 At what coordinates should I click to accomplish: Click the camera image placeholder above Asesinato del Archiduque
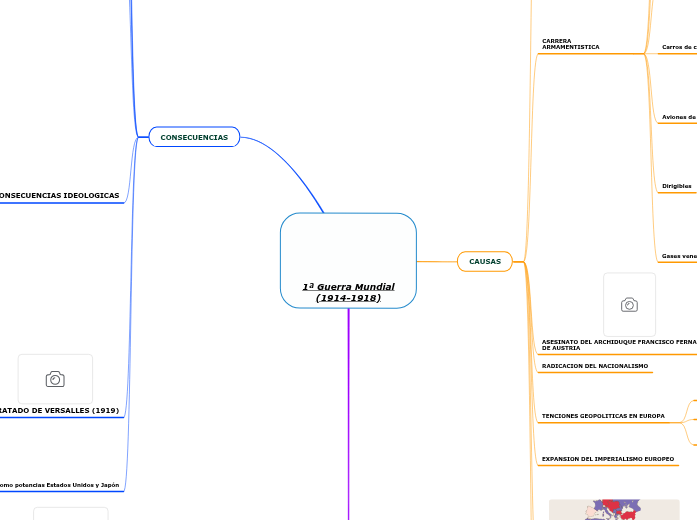[629, 304]
